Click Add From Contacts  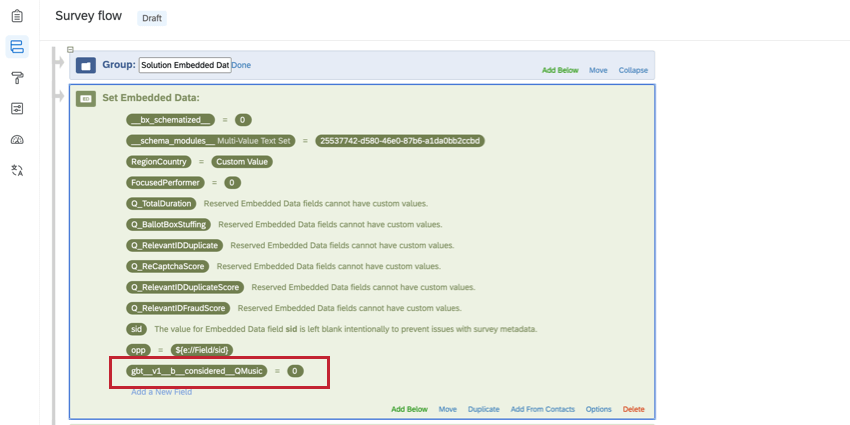(543, 409)
